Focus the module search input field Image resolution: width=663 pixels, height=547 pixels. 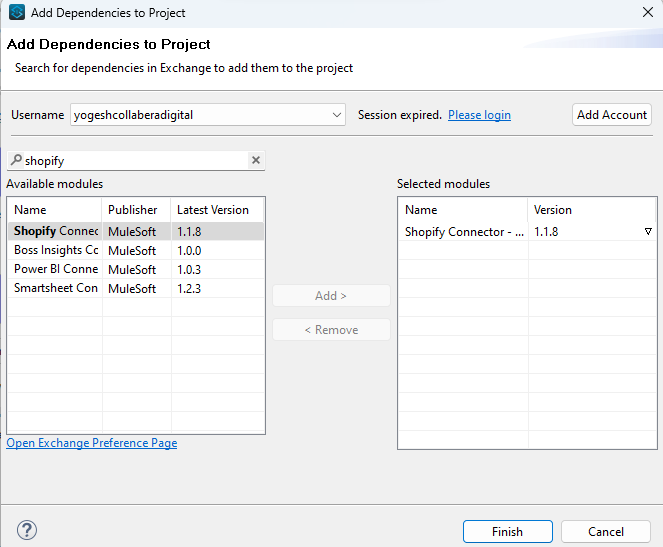pyautogui.click(x=135, y=160)
